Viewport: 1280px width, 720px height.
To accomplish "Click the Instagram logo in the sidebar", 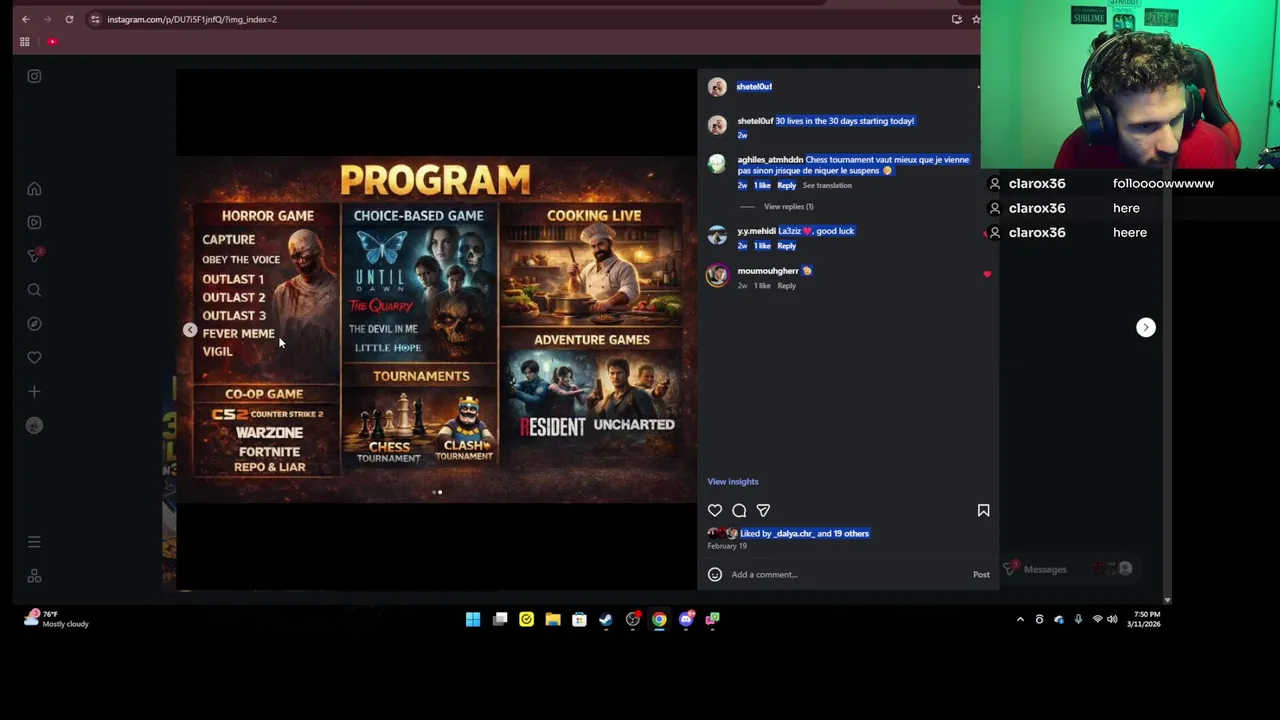I will 34,76.
